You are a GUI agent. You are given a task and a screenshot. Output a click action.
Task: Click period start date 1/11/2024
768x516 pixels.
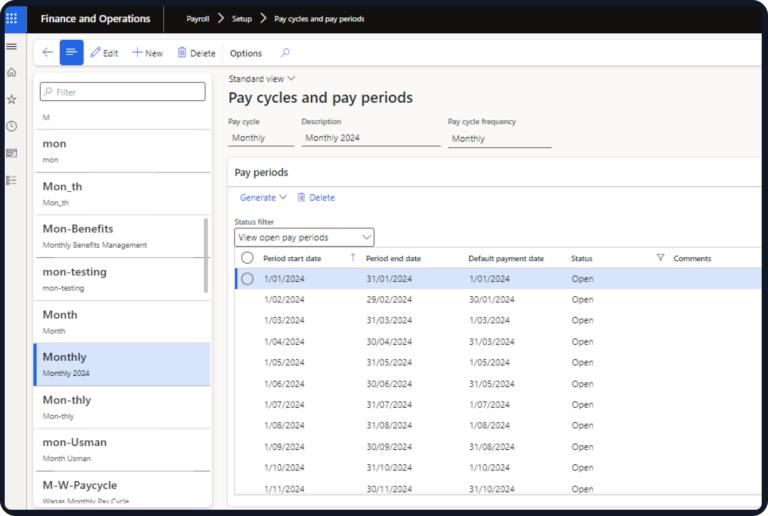tap(284, 489)
